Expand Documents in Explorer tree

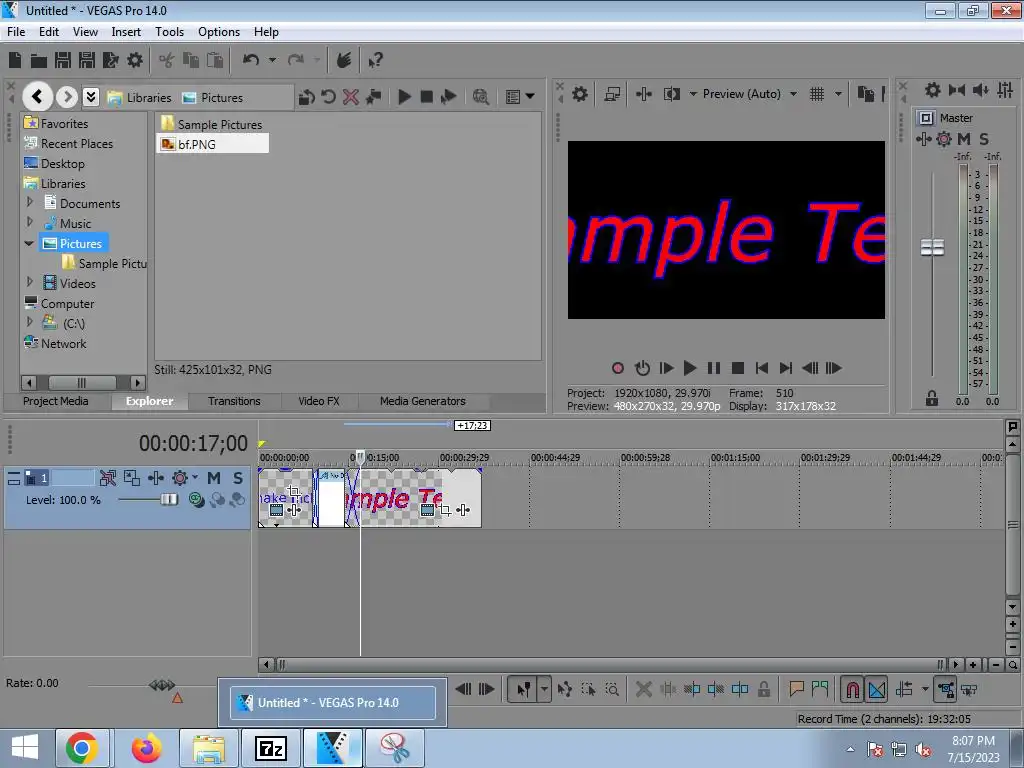30,202
